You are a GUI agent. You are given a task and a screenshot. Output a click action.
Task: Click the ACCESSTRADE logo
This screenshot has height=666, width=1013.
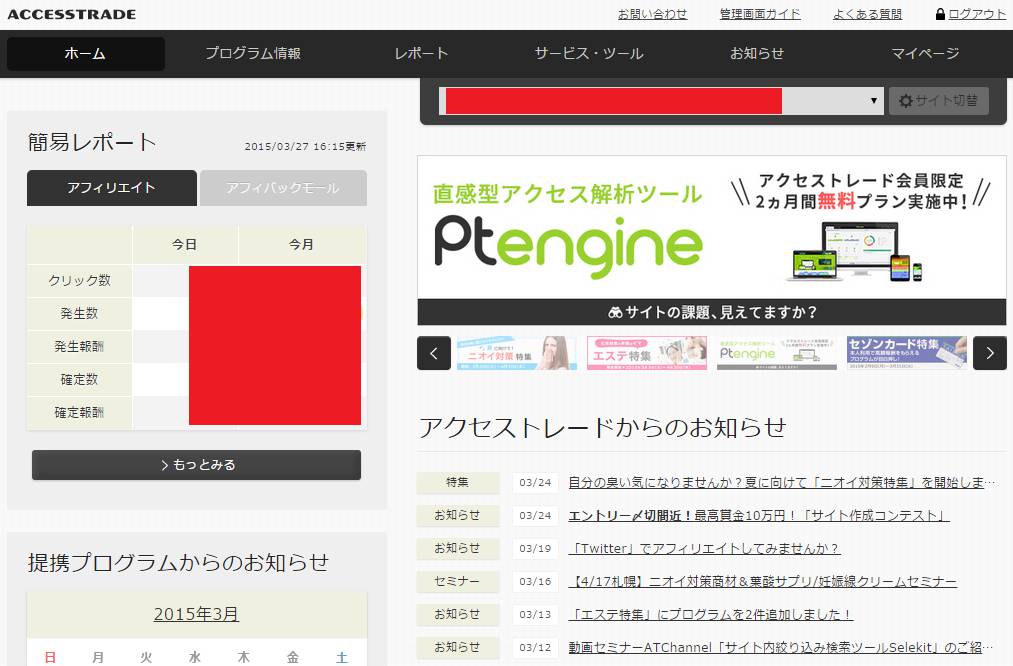72,14
